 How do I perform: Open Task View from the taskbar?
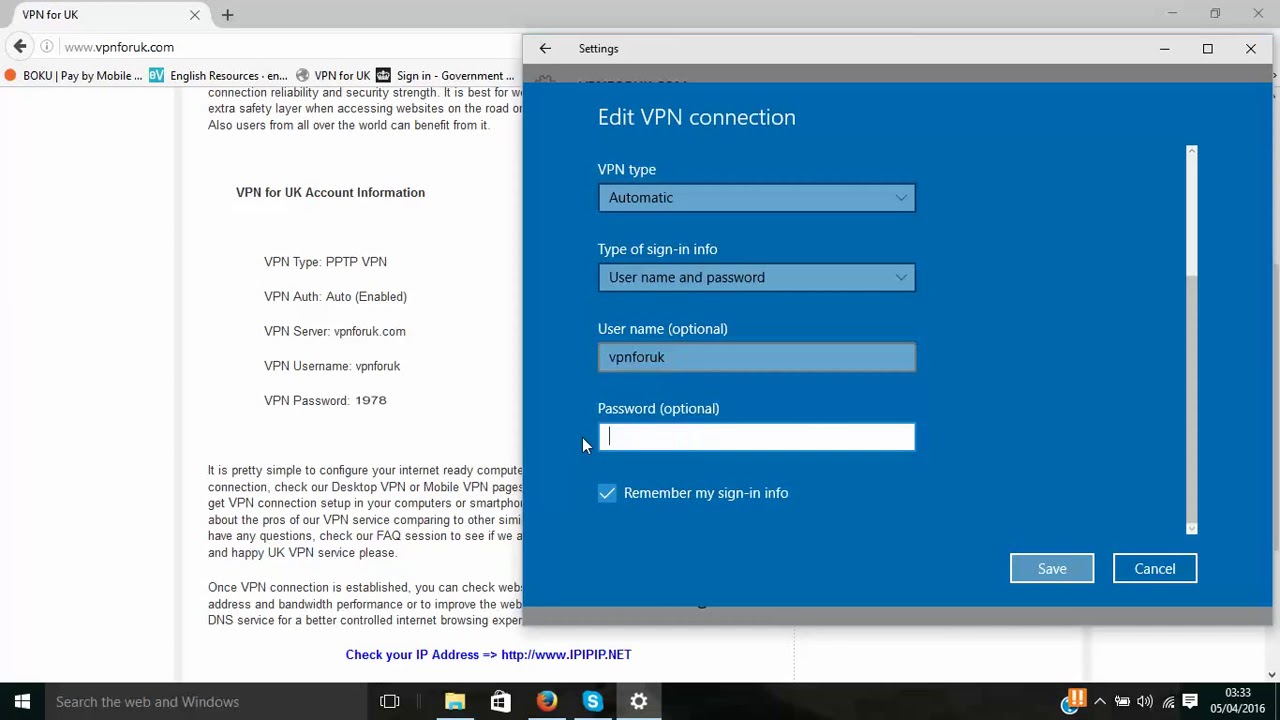[390, 702]
